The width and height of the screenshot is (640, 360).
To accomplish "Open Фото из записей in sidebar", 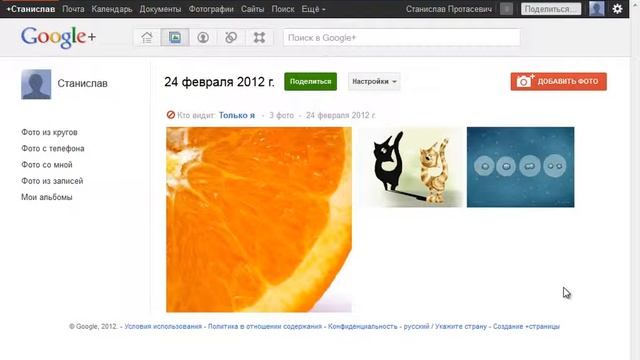I will pos(52,181).
